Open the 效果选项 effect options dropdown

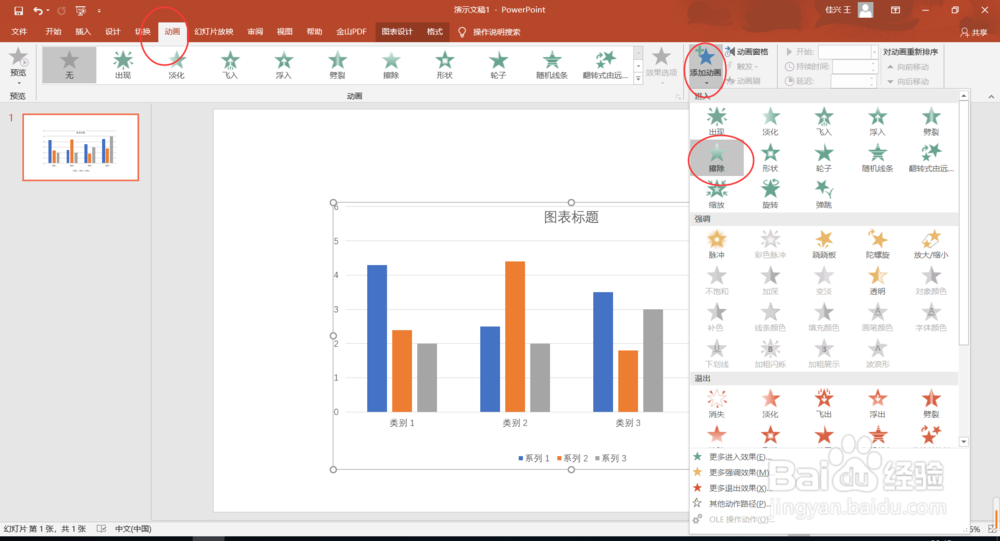pyautogui.click(x=661, y=66)
